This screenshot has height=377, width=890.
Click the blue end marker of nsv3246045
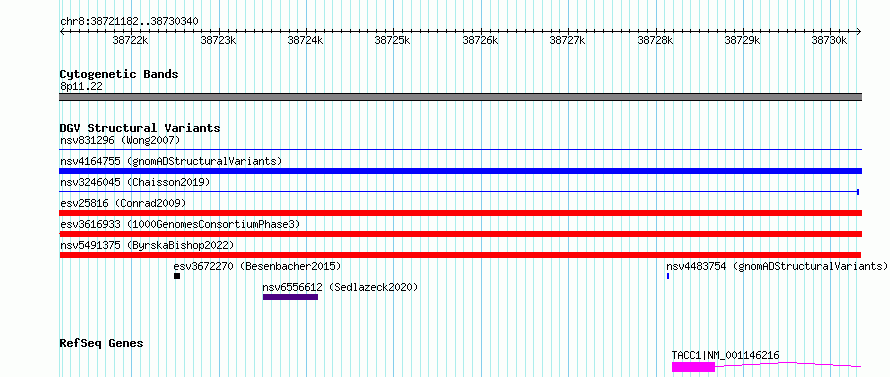pyautogui.click(x=858, y=192)
